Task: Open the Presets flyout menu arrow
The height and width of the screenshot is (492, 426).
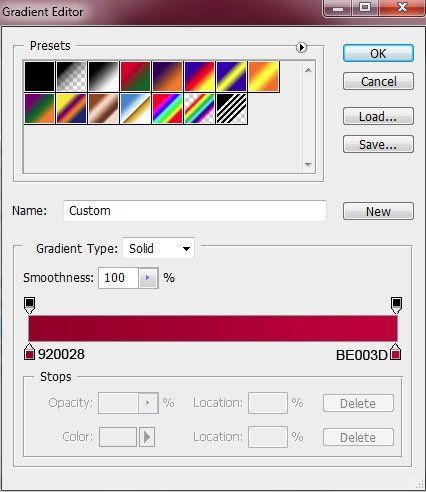Action: pyautogui.click(x=301, y=47)
